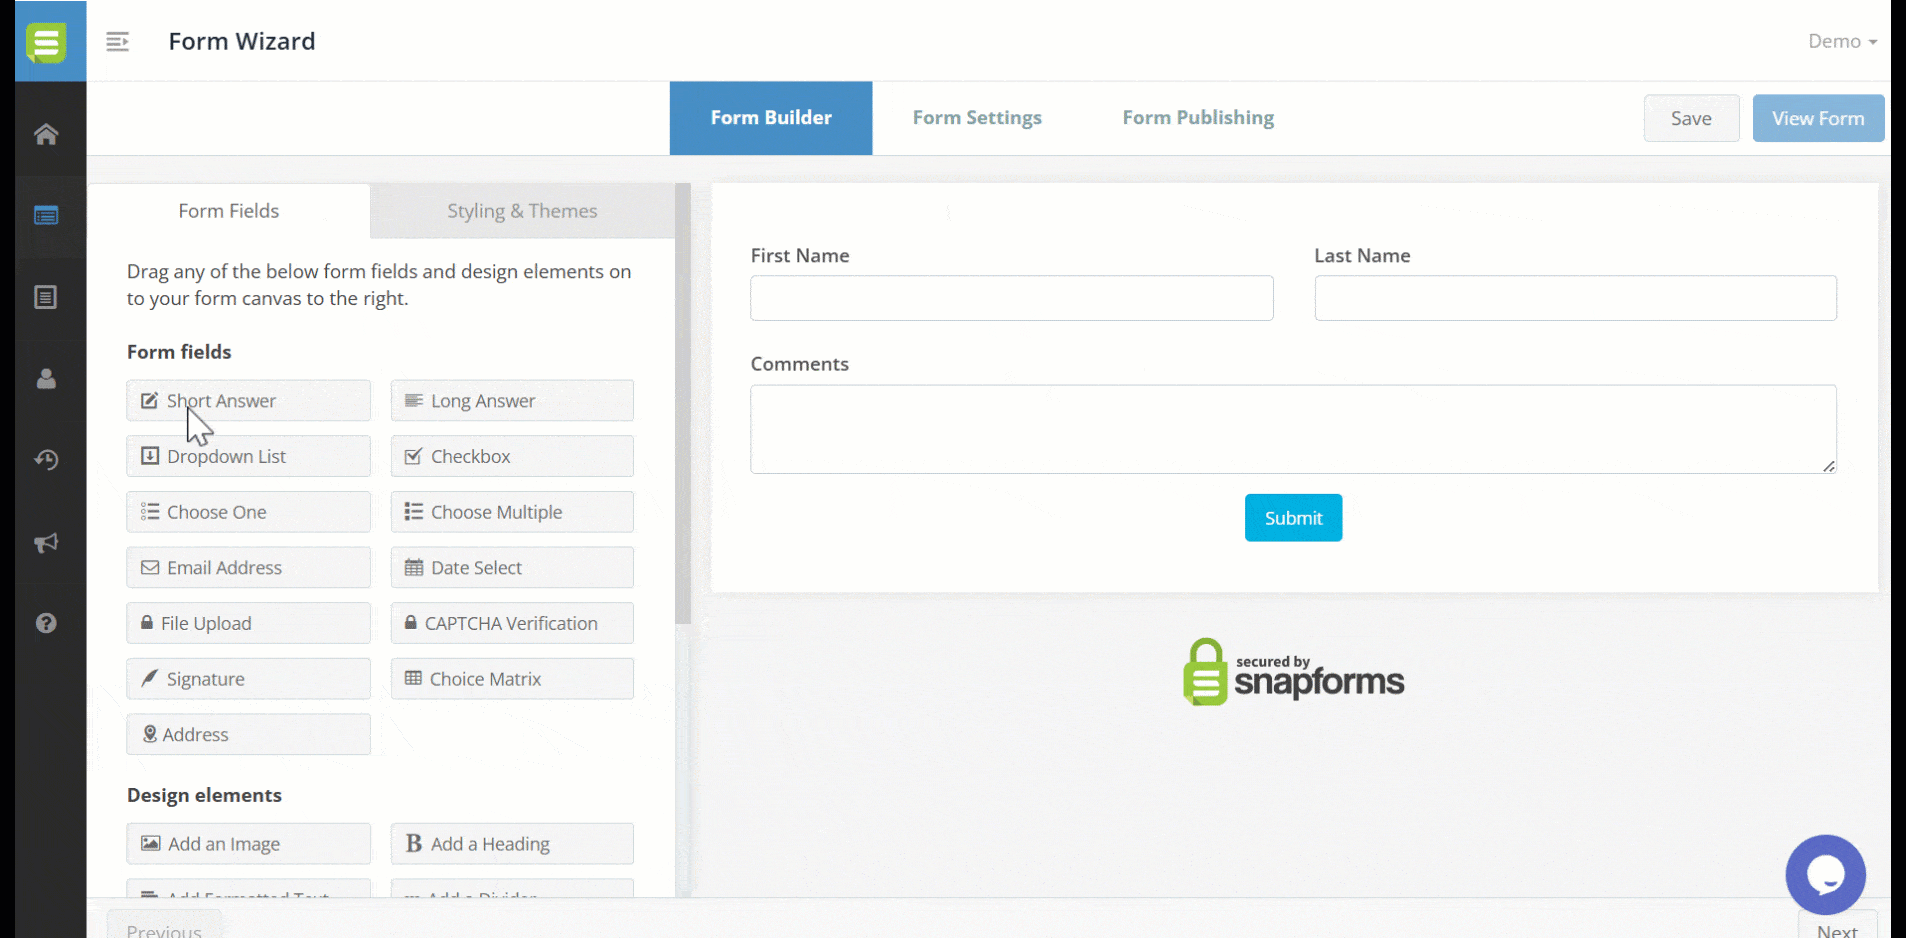Select the Announcements megaphone icon
This screenshot has height=938, width=1906.
point(46,543)
